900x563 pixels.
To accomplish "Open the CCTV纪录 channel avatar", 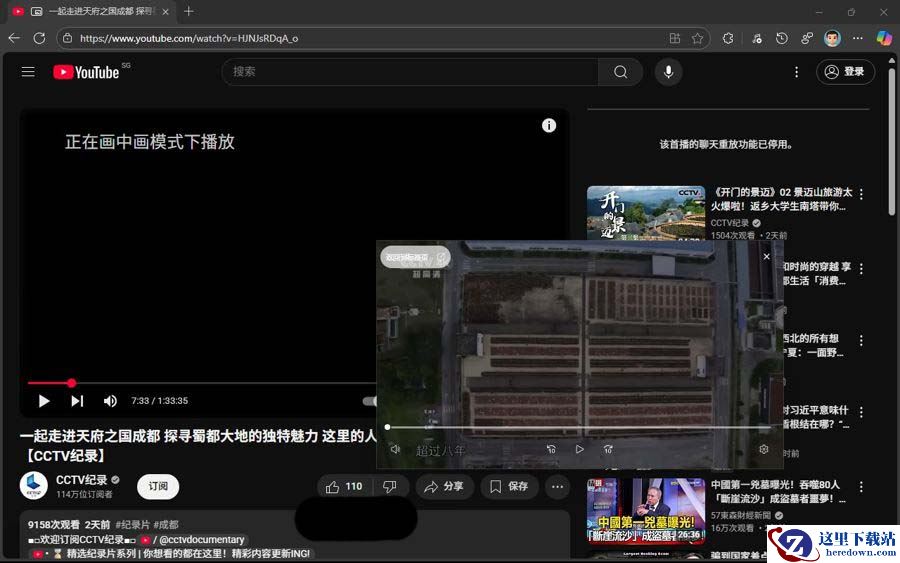I will 34,486.
